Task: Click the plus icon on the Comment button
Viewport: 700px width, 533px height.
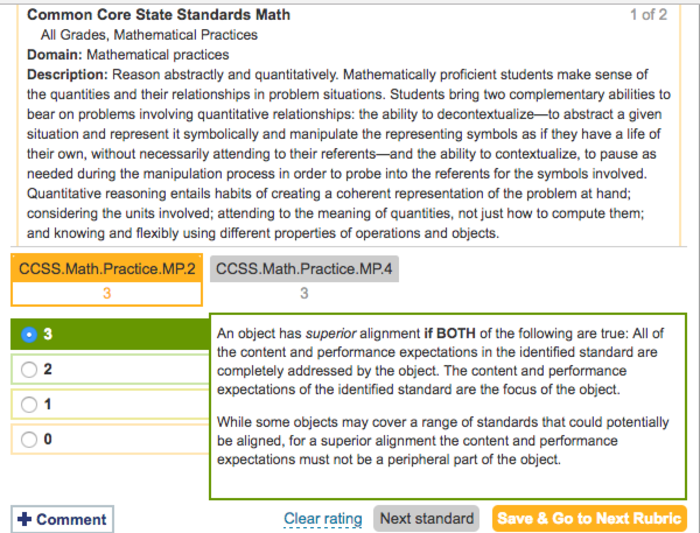Action: pos(25,519)
